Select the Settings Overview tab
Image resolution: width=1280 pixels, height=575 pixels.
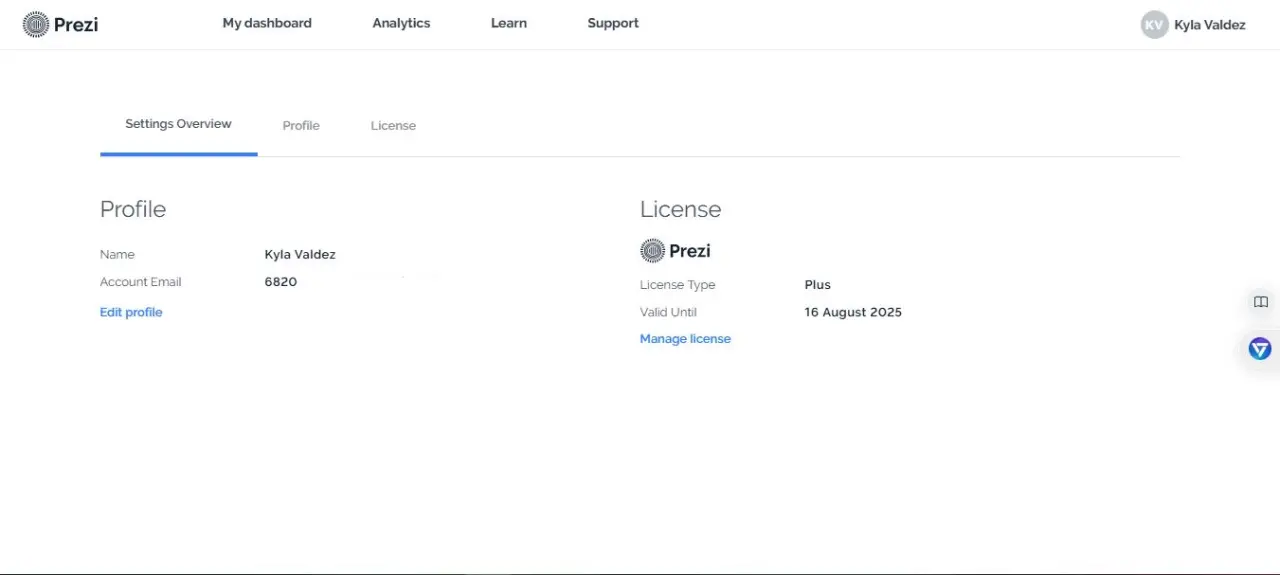tap(178, 124)
